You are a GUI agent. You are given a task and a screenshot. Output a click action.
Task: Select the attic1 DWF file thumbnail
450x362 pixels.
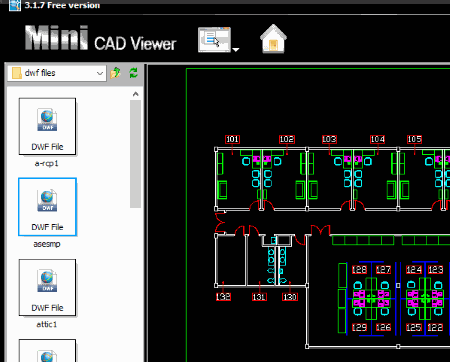47,287
